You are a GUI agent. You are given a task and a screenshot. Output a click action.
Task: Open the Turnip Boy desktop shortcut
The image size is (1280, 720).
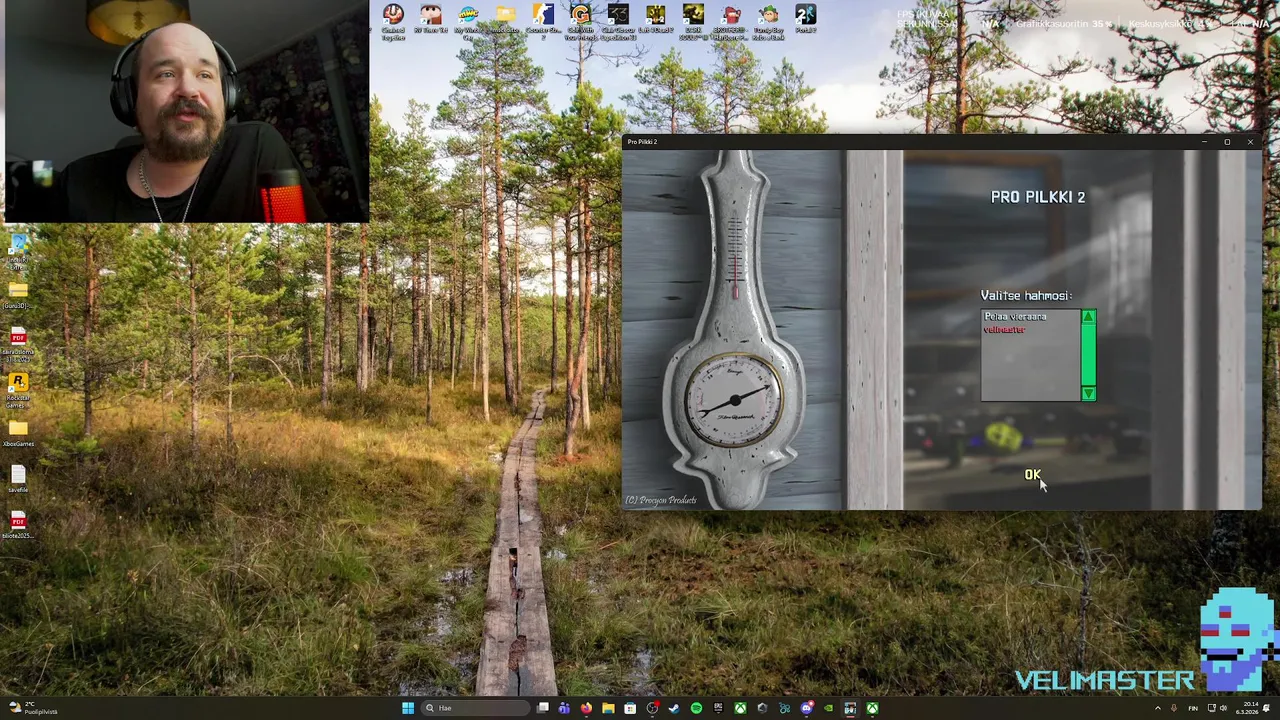click(768, 21)
